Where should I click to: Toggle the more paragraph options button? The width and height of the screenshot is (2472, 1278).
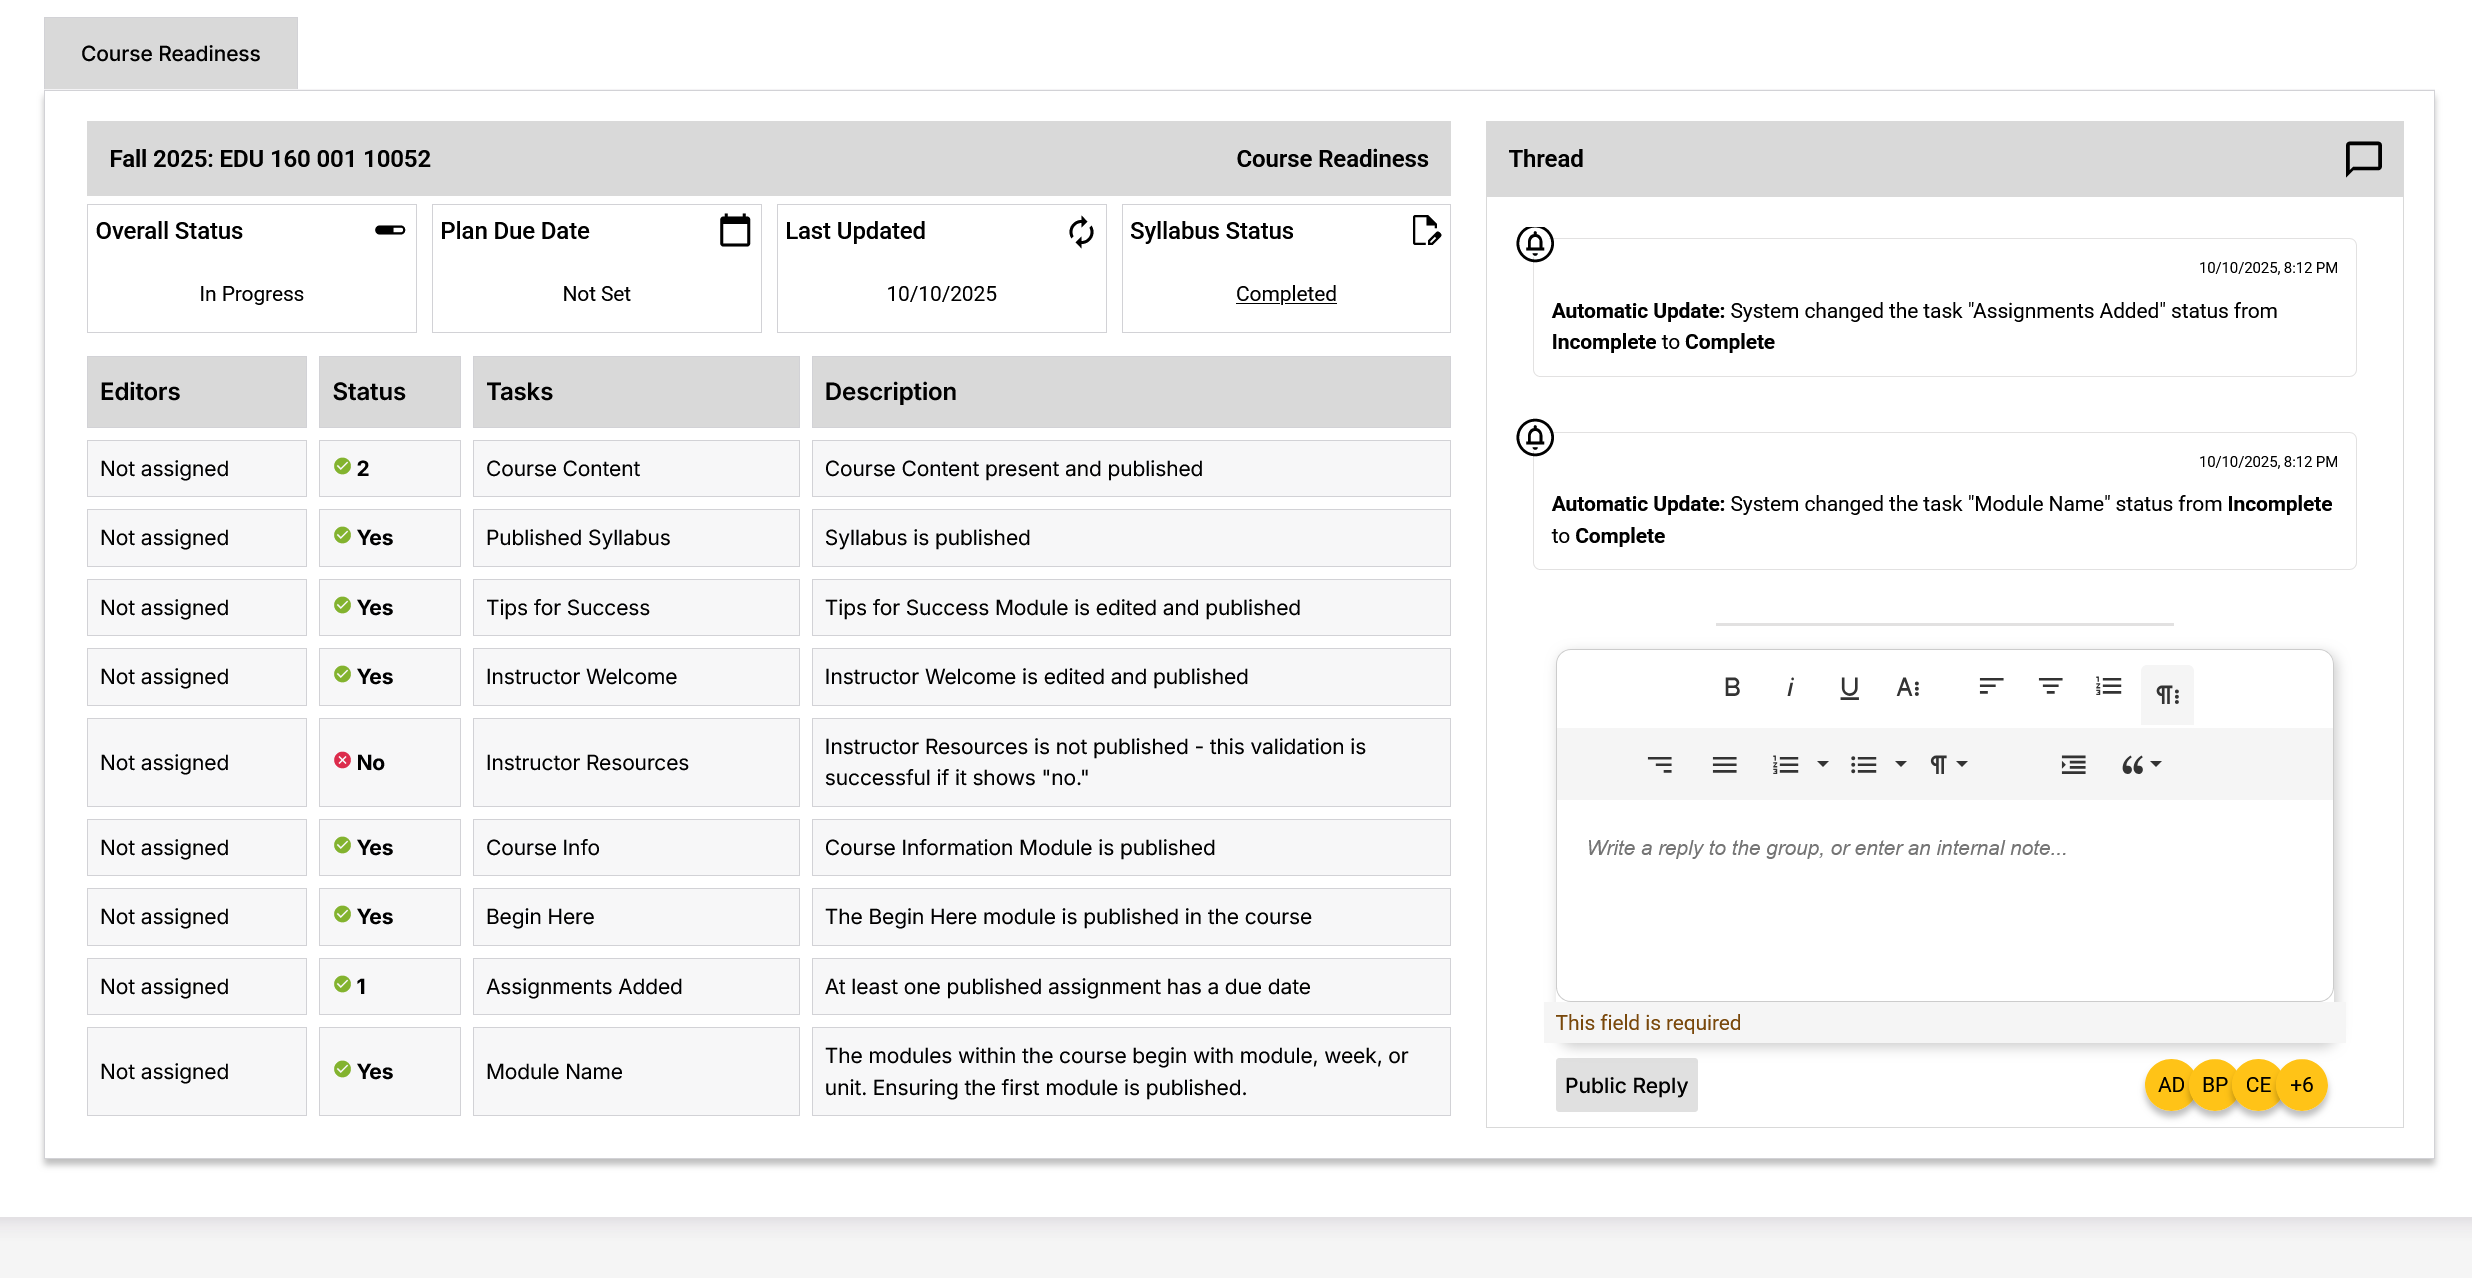pyautogui.click(x=2167, y=694)
